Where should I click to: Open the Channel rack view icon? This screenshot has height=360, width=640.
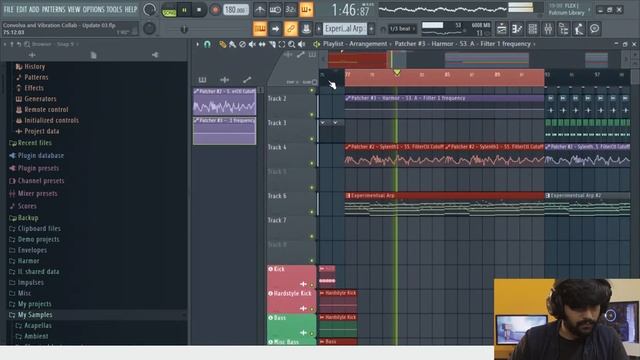tap(533, 29)
